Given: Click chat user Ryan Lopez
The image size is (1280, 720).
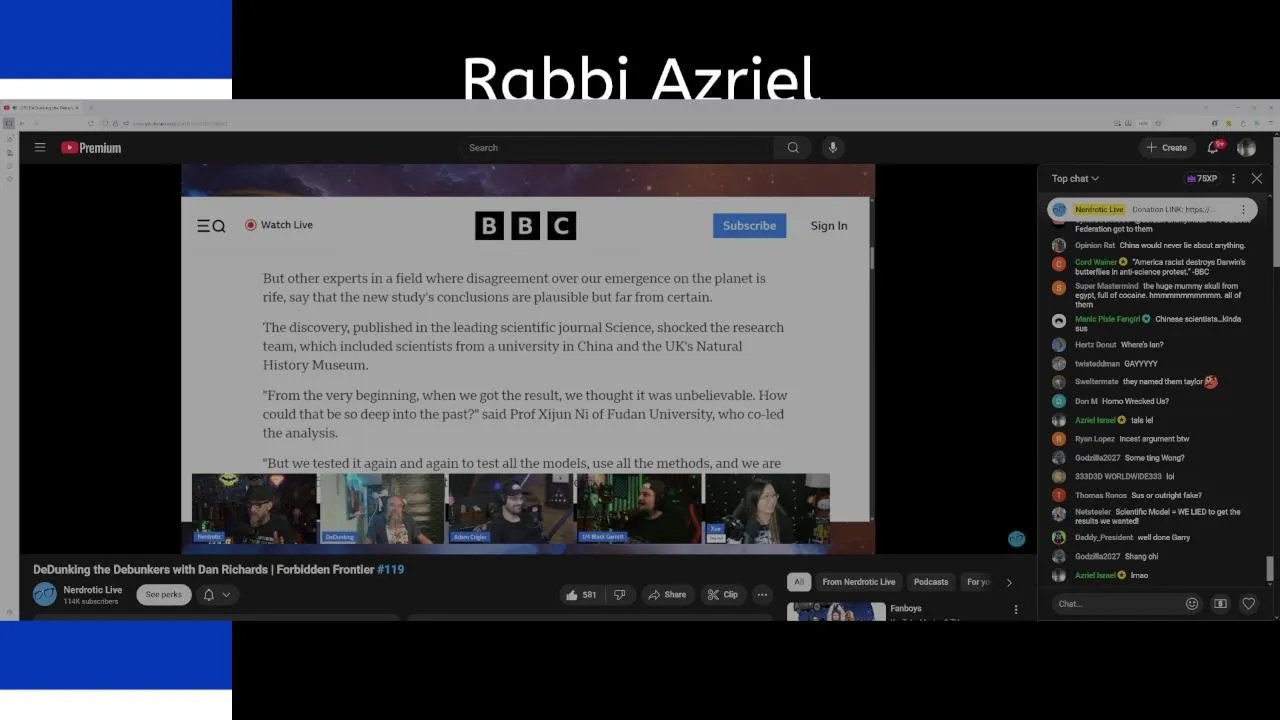Looking at the screenshot, I should click(x=1095, y=439).
